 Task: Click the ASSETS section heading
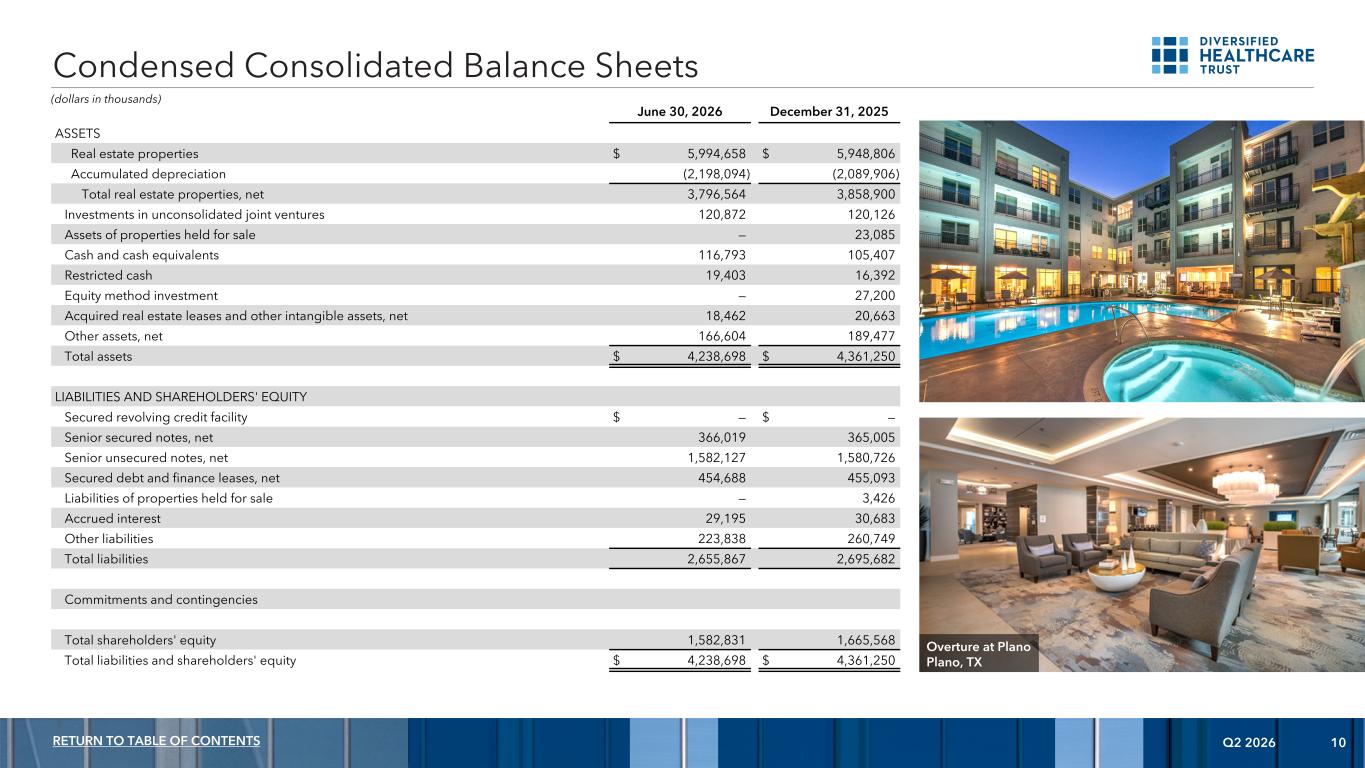pyautogui.click(x=77, y=133)
